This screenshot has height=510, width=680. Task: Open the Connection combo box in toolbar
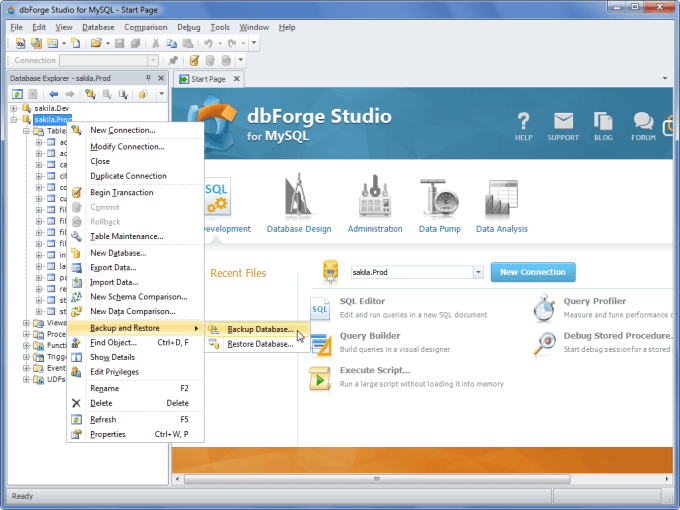point(109,60)
